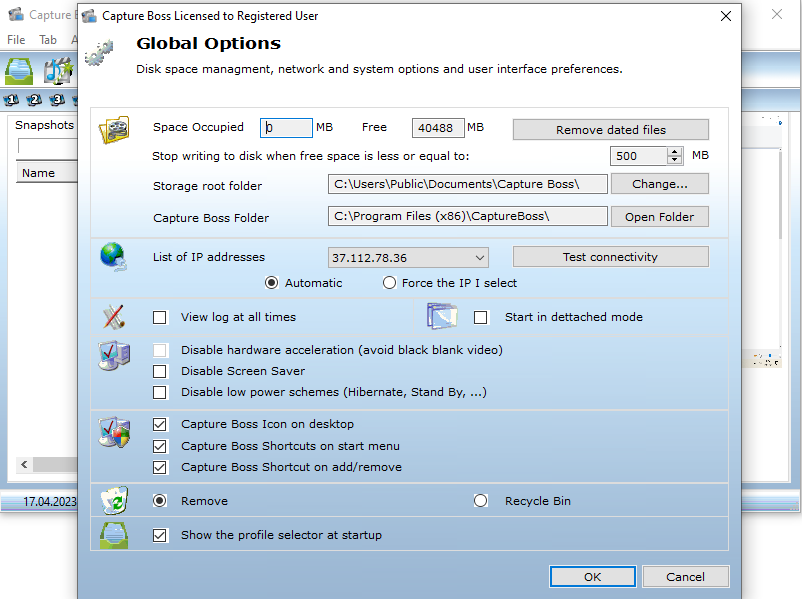
Task: Uncheck Capture Boss Shortcut on add/remove
Action: click(160, 468)
